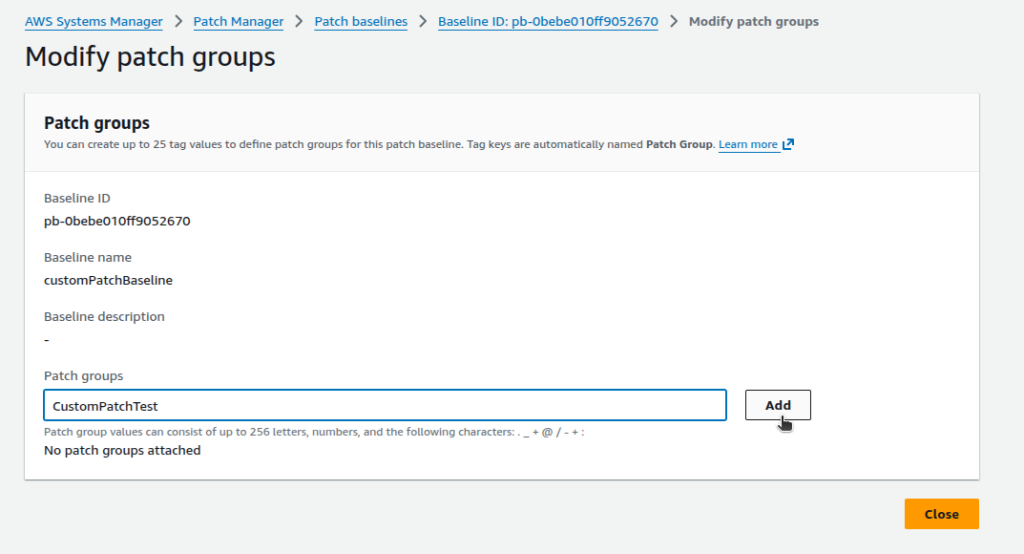Click the 'Modify patch groups' breadcrumb text

754,22
